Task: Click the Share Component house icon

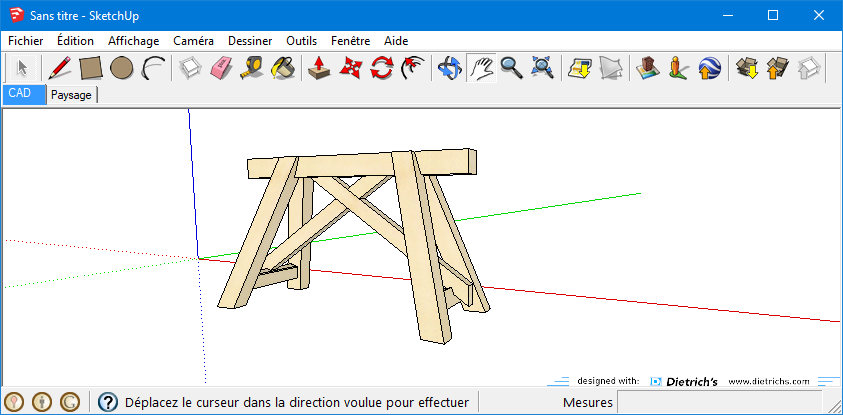Action: pos(808,68)
